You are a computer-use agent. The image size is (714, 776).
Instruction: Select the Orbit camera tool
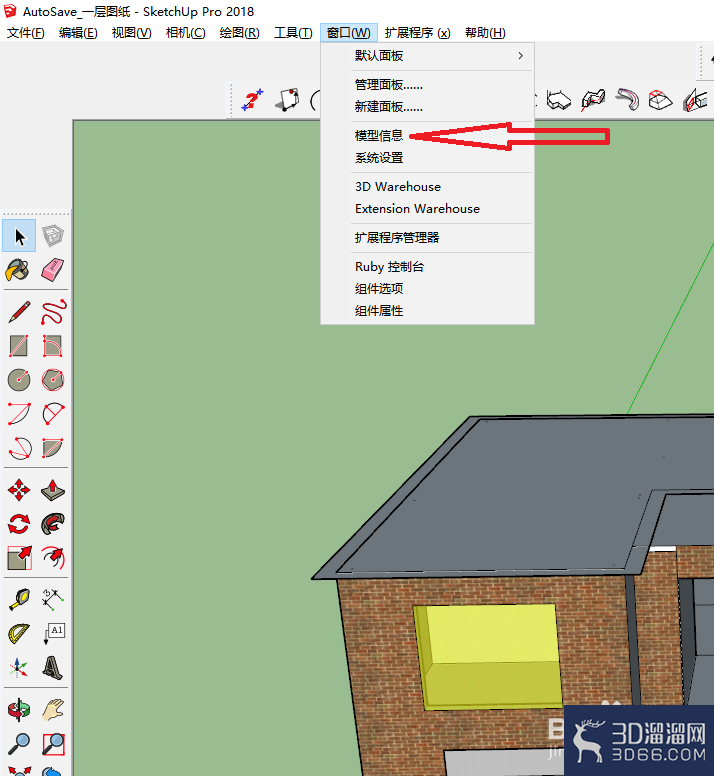click(19, 710)
